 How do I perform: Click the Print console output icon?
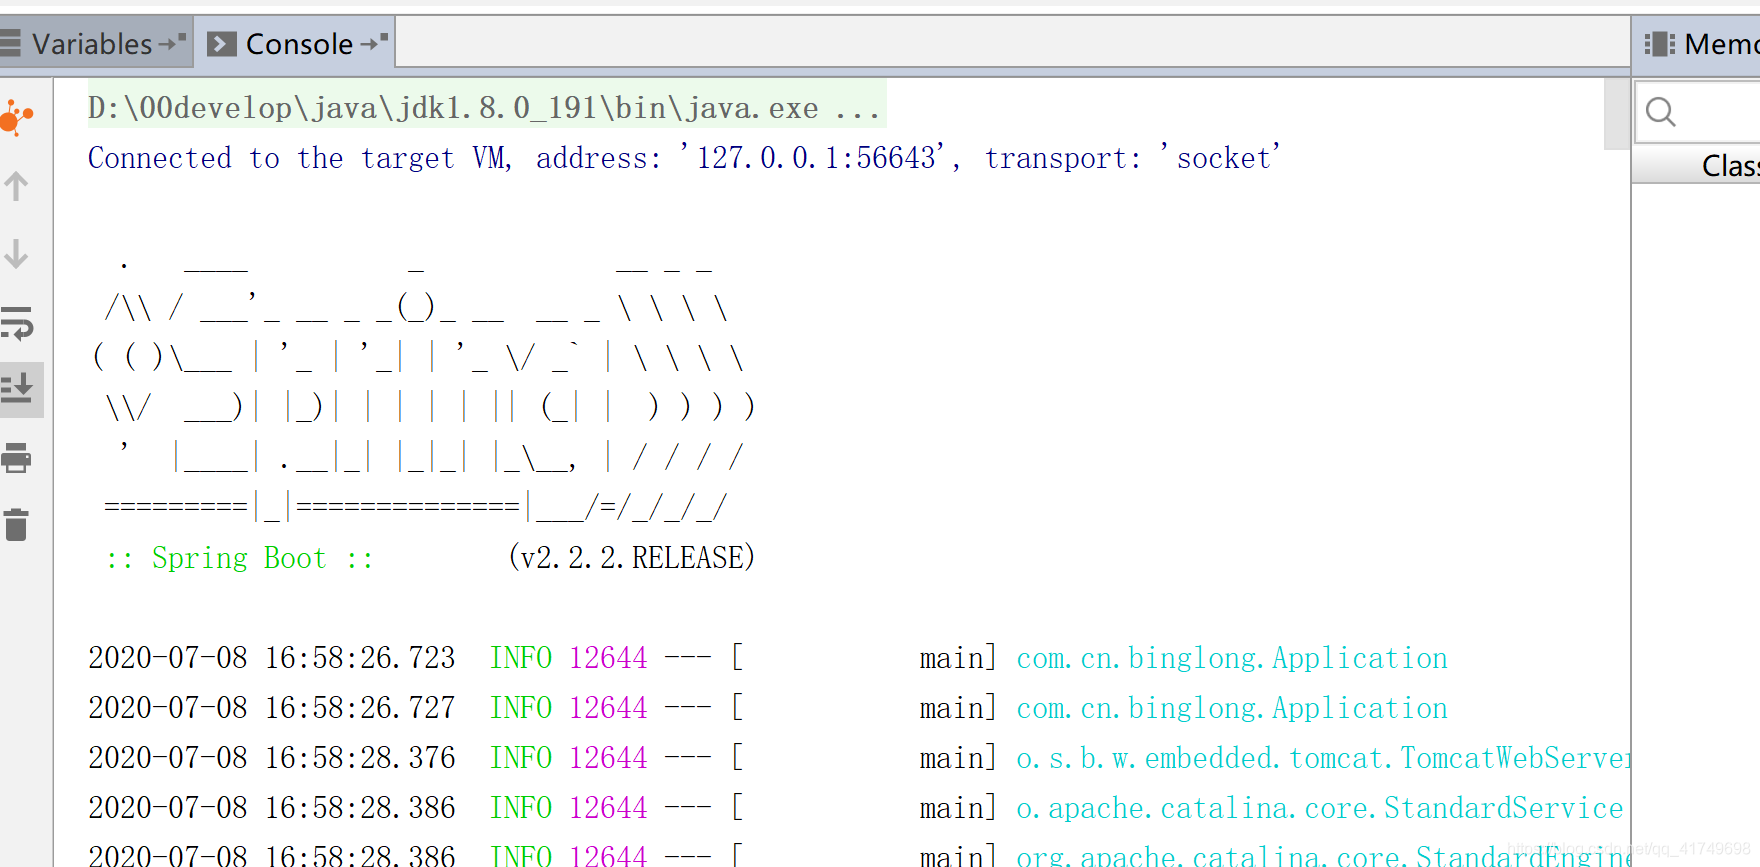tap(17, 458)
